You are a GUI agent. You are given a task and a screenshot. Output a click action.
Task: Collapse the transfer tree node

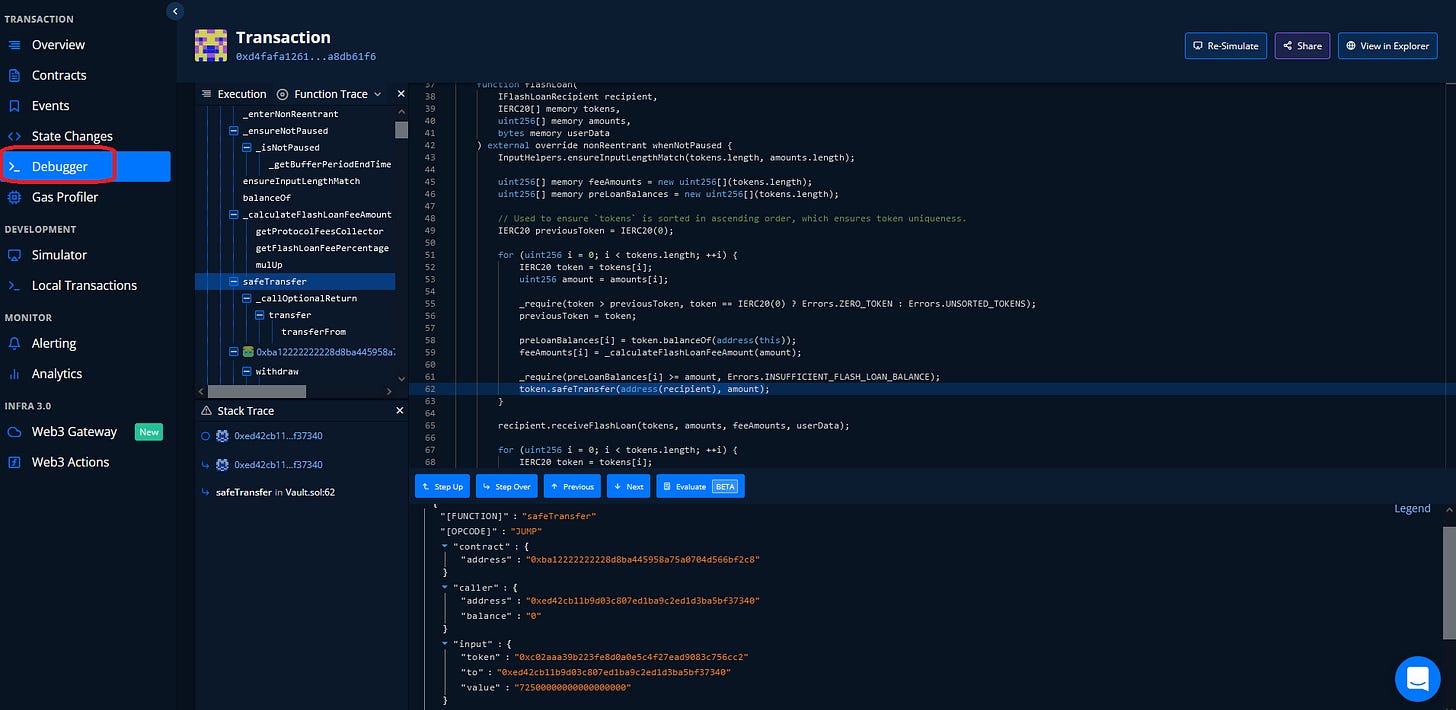(x=260, y=315)
